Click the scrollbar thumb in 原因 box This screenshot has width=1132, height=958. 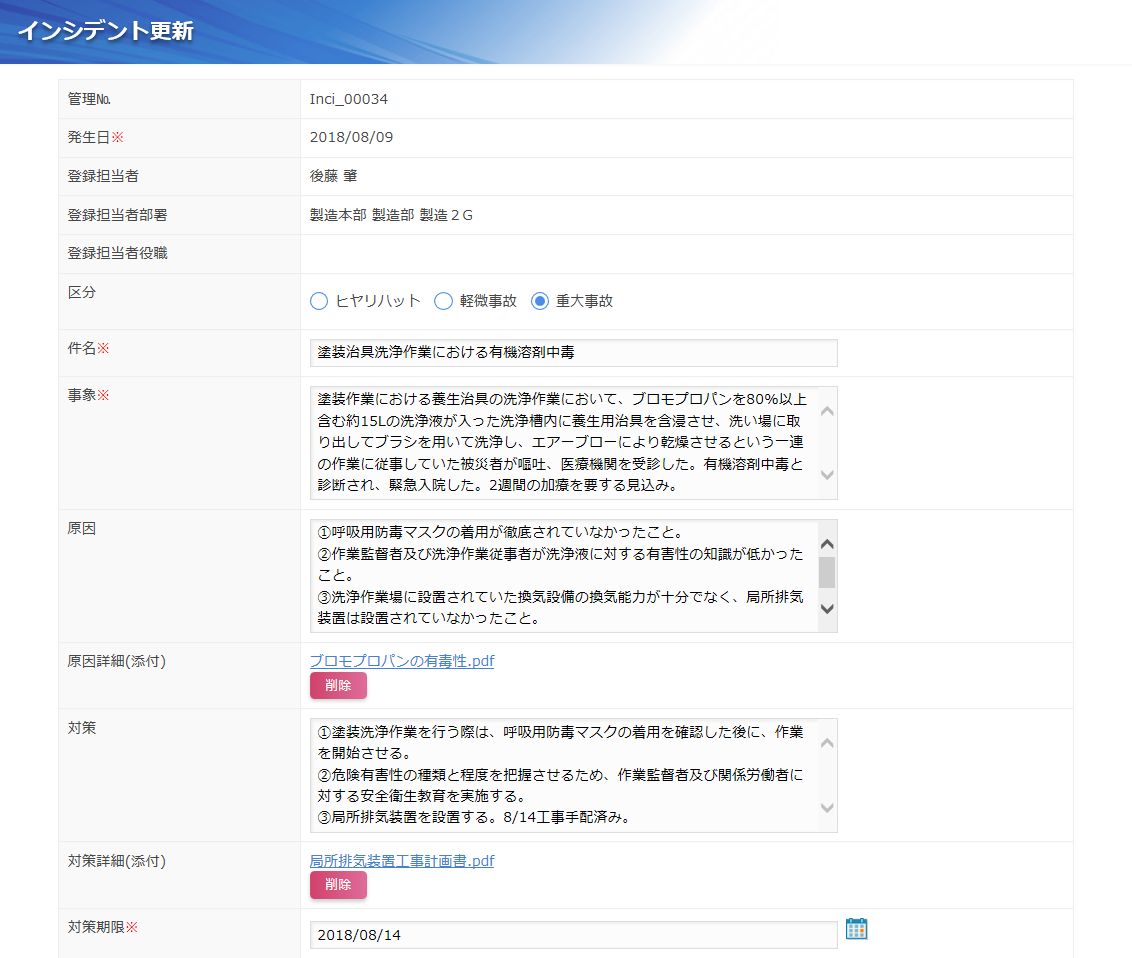click(x=827, y=572)
